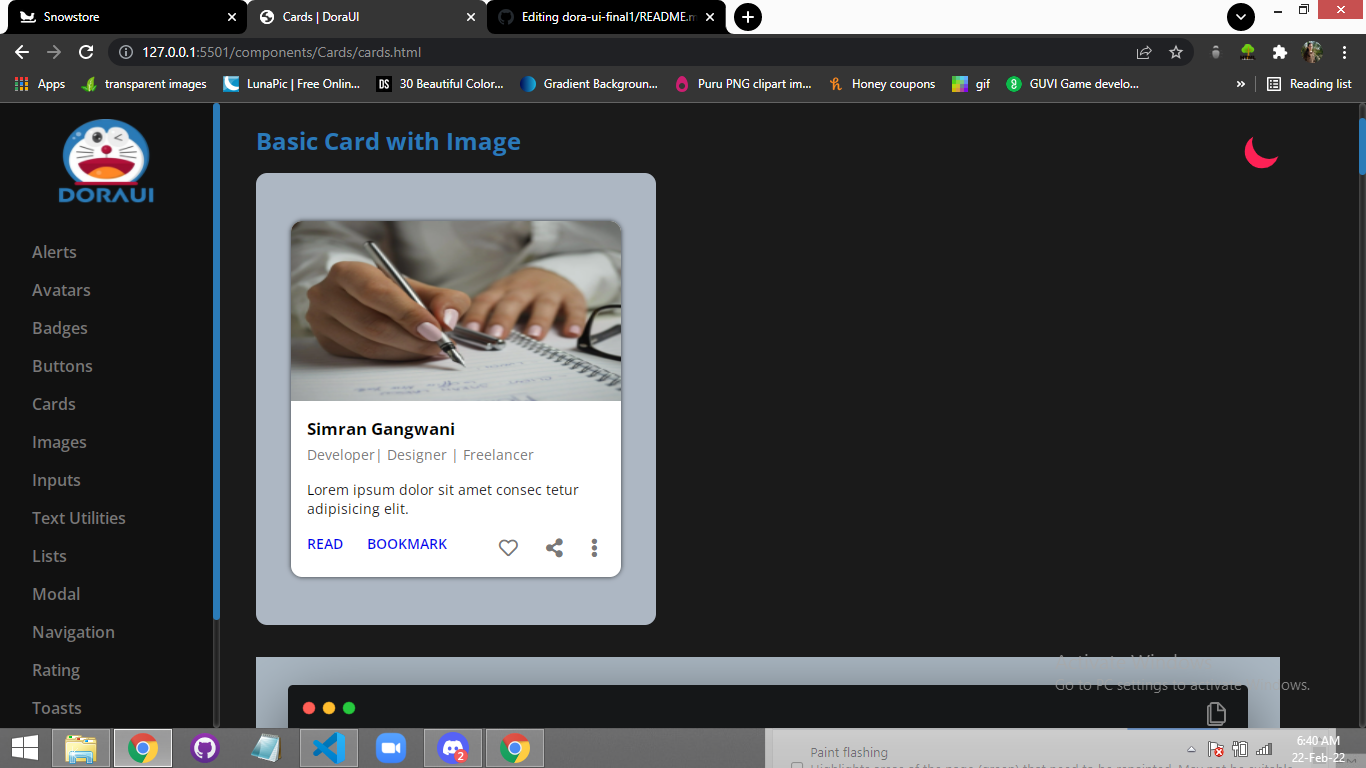Screen dimensions: 1366x768
Task: Go to Rating in sidebar
Action: [x=56, y=670]
